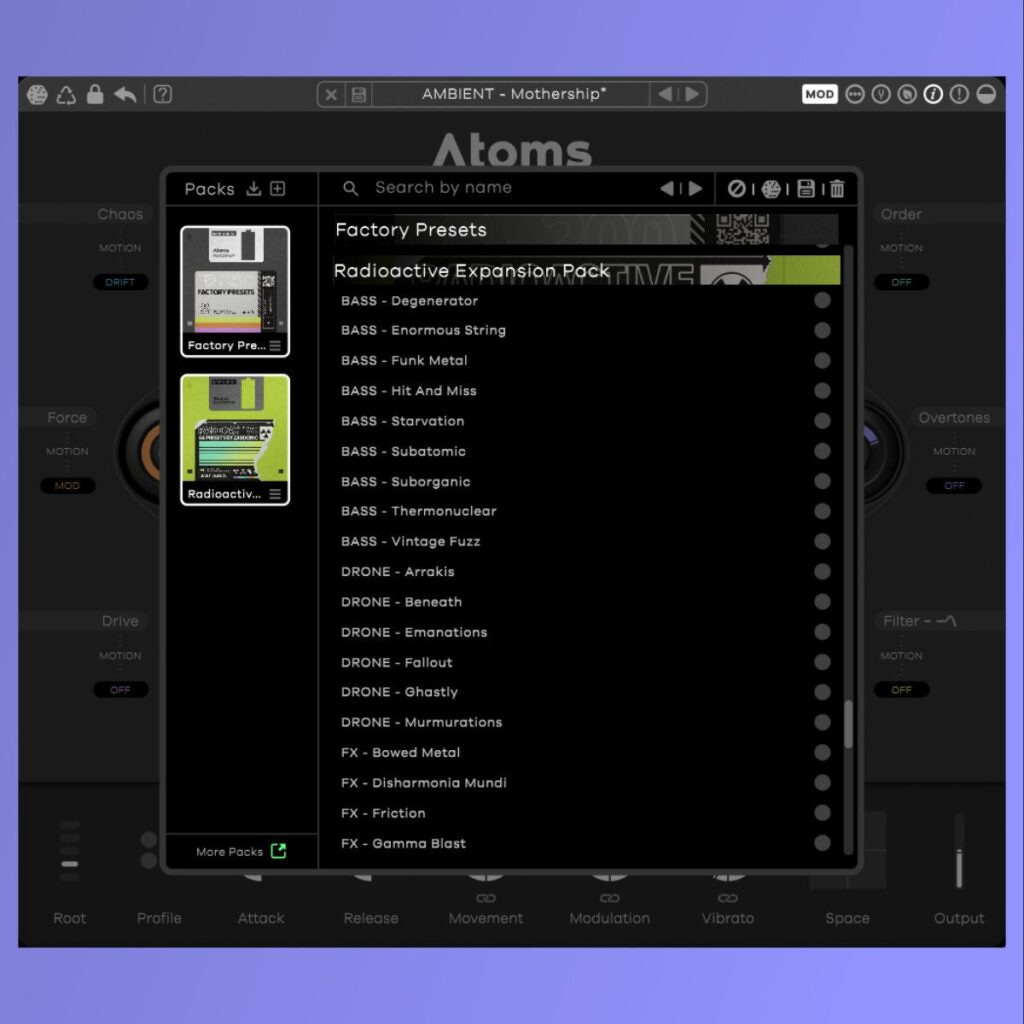The image size is (1024, 1024).
Task: Load the BASS - Hit And Miss preset
Action: pyautogui.click(x=409, y=391)
